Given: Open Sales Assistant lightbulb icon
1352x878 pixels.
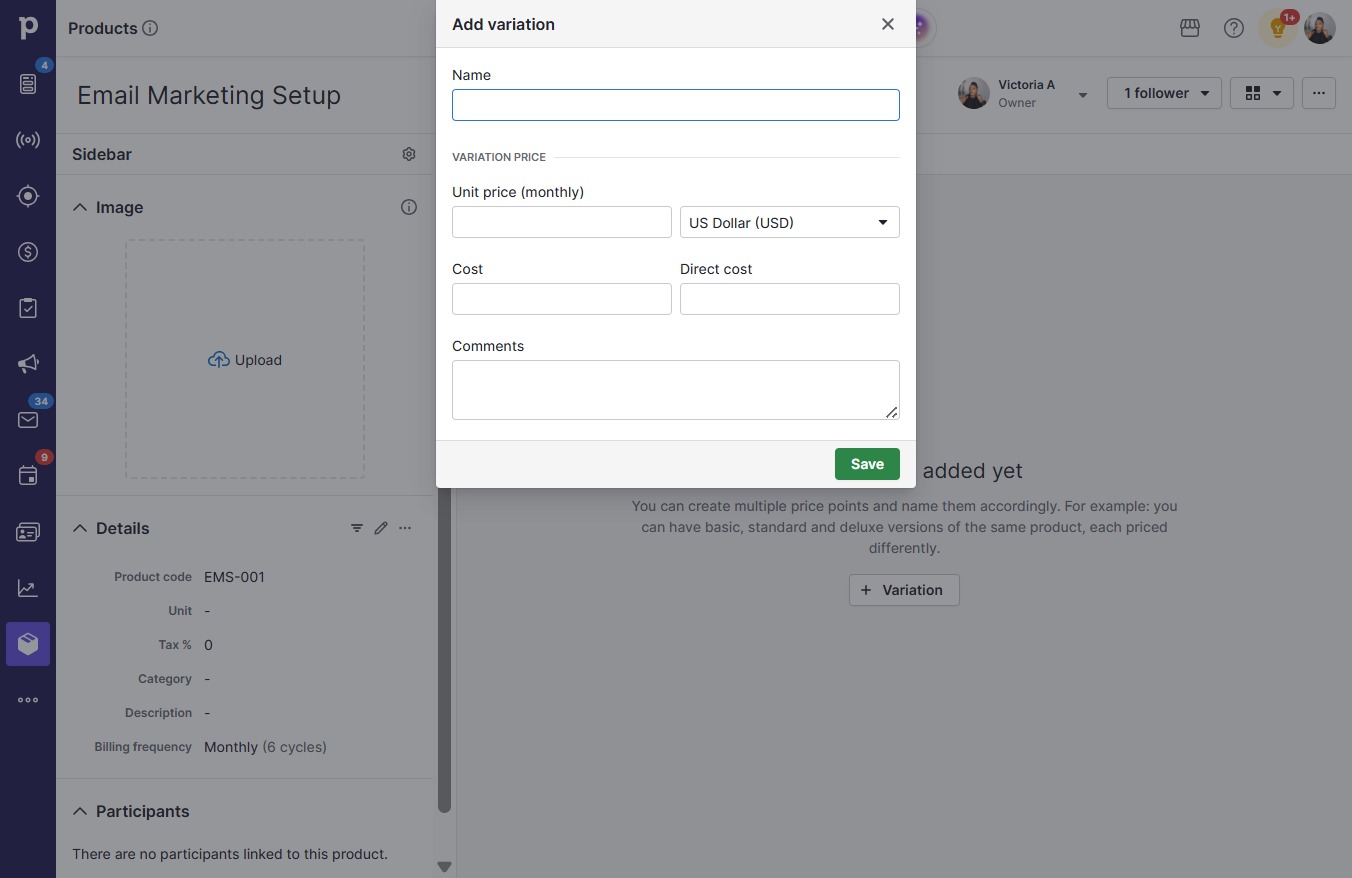Looking at the screenshot, I should 1277,28.
